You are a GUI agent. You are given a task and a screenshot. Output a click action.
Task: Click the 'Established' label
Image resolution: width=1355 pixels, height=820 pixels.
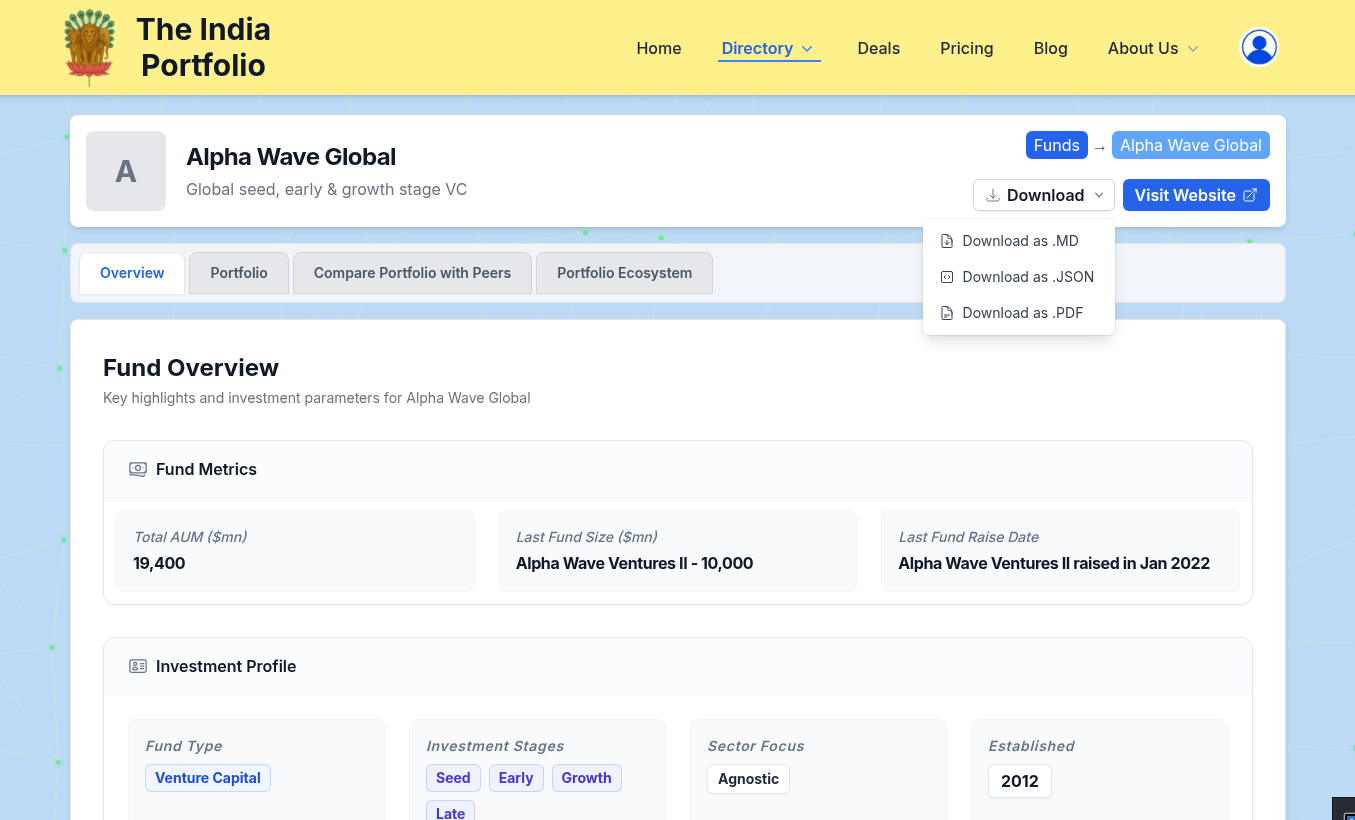point(1031,746)
